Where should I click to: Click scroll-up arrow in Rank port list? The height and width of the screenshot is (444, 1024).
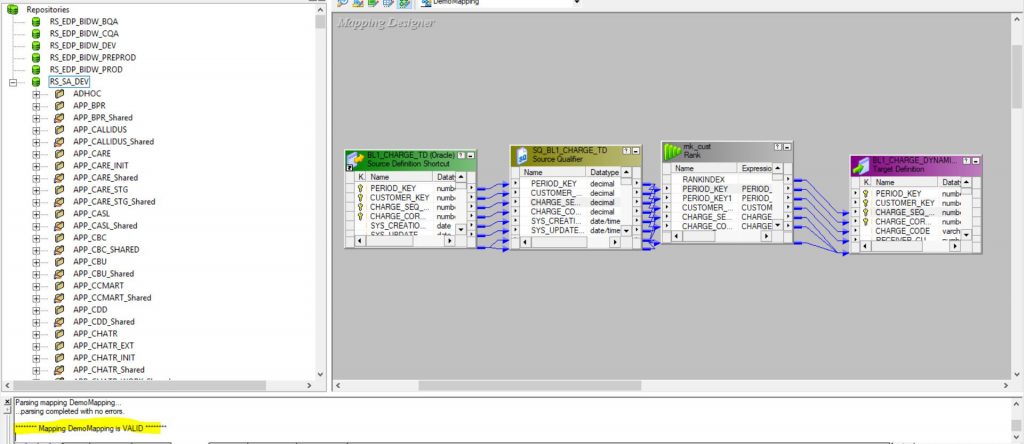777,168
